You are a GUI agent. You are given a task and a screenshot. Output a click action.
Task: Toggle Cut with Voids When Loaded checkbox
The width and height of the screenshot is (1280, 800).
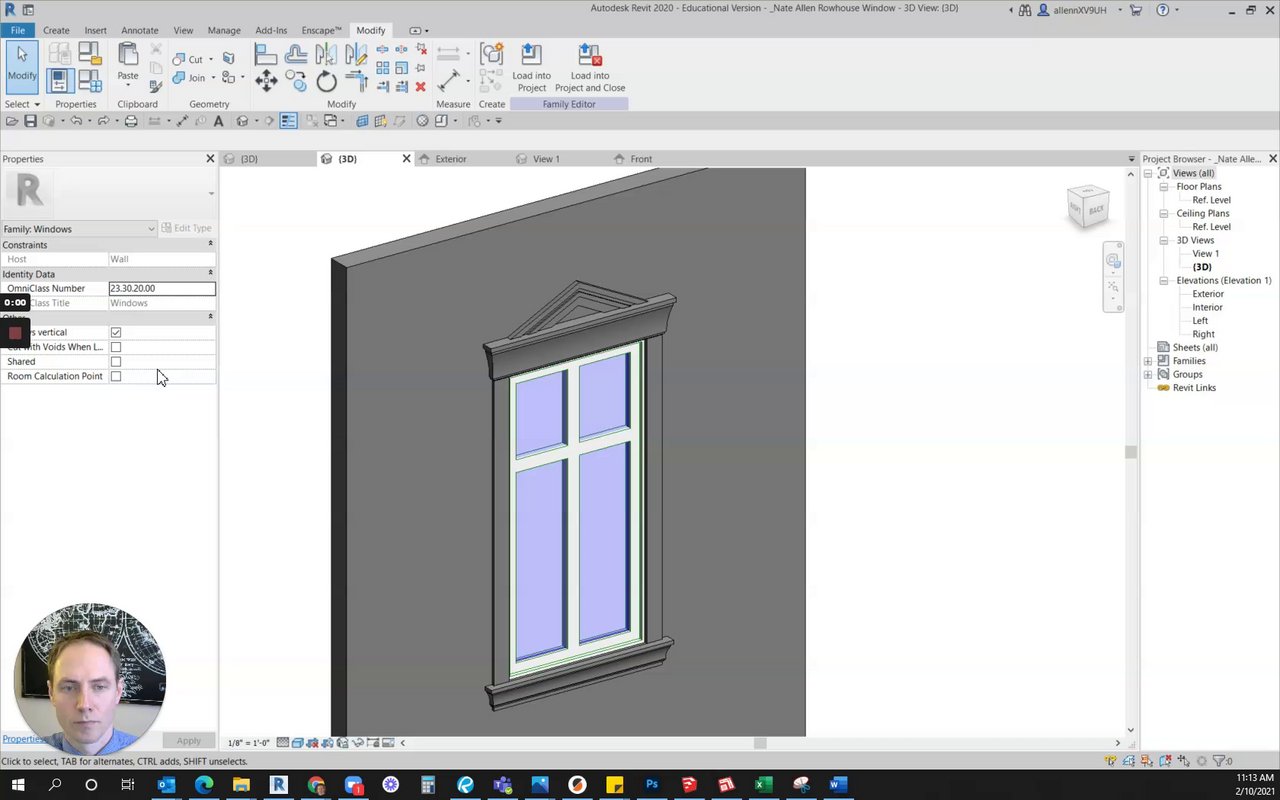[116, 347]
